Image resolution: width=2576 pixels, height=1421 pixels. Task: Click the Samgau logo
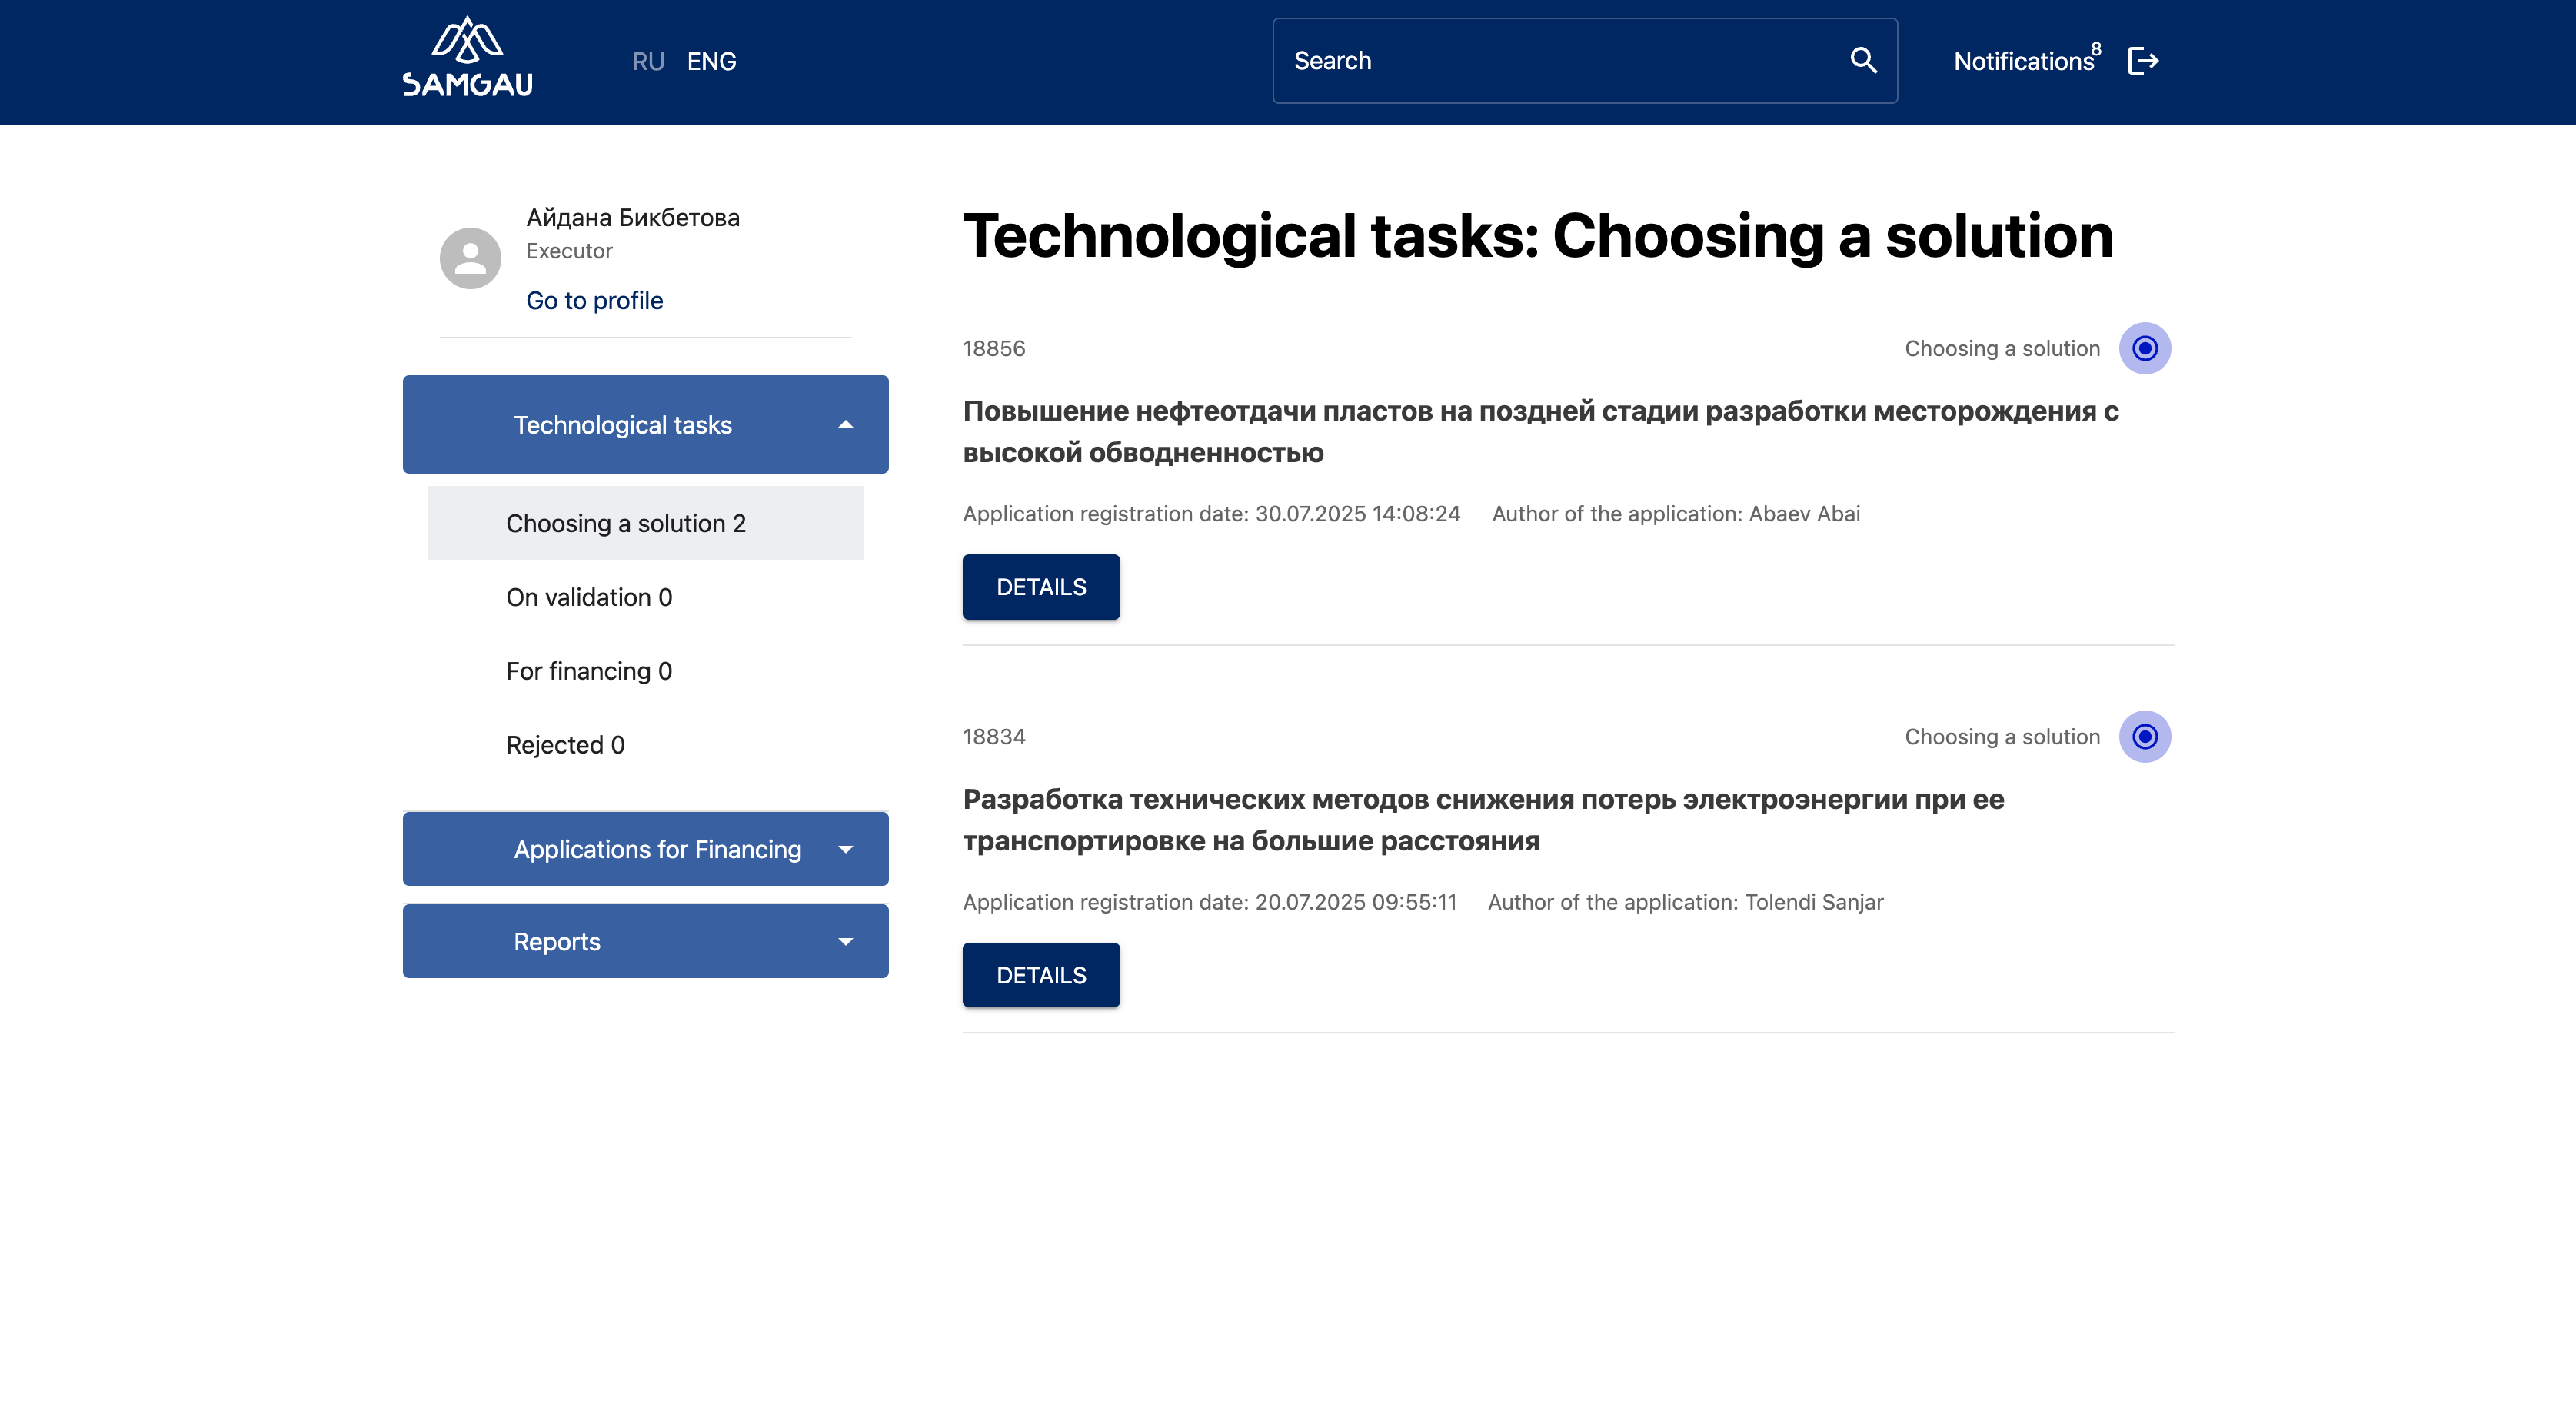(467, 58)
